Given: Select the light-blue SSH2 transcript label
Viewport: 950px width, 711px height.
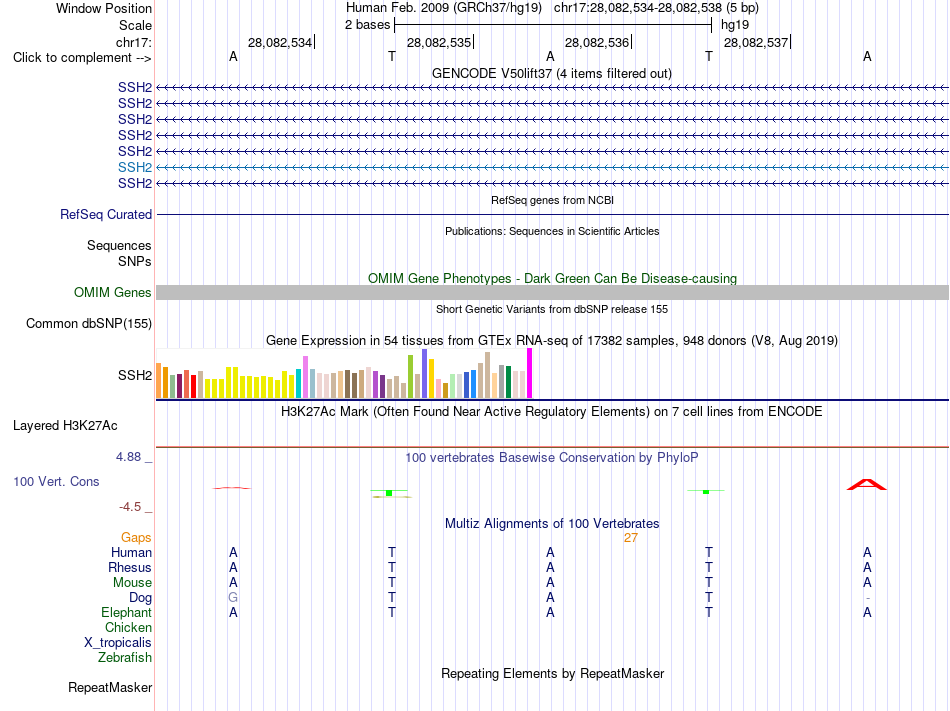Looking at the screenshot, I should point(135,167).
